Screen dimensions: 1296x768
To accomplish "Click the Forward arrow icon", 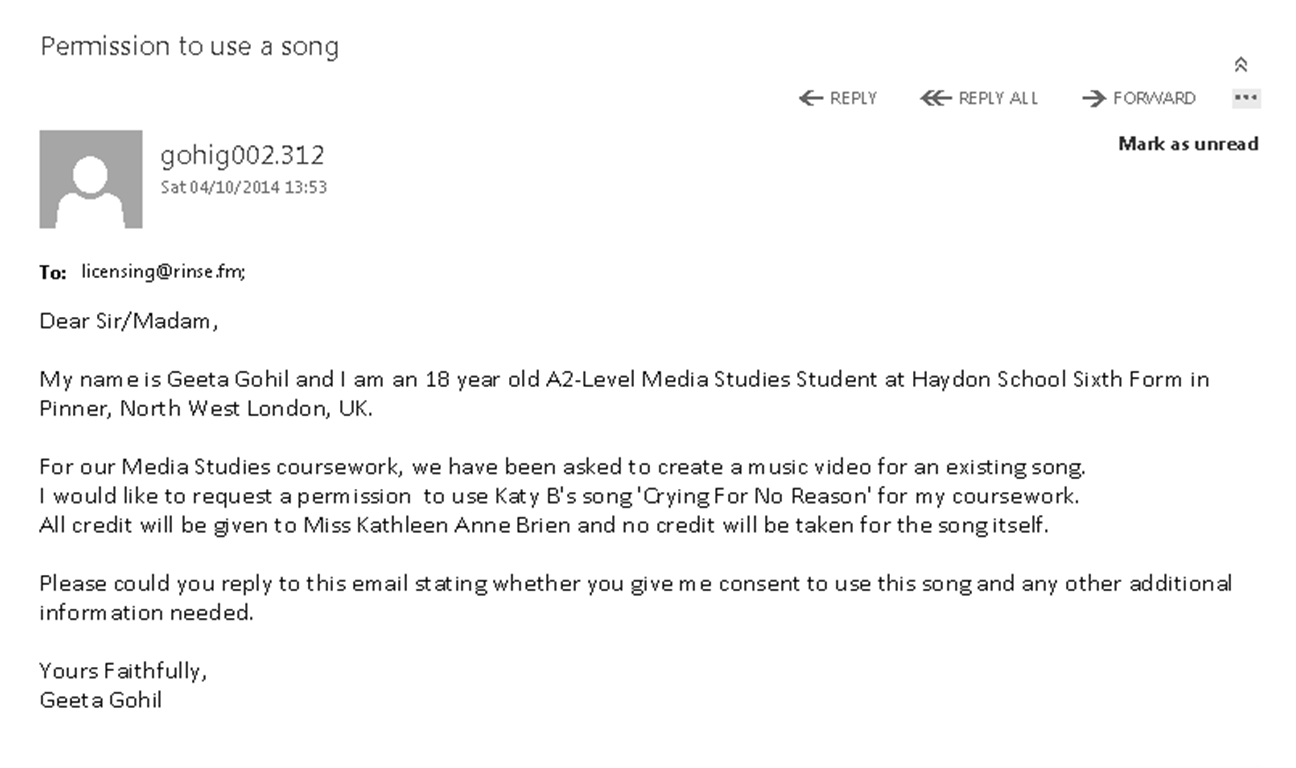I will pyautogui.click(x=1094, y=97).
